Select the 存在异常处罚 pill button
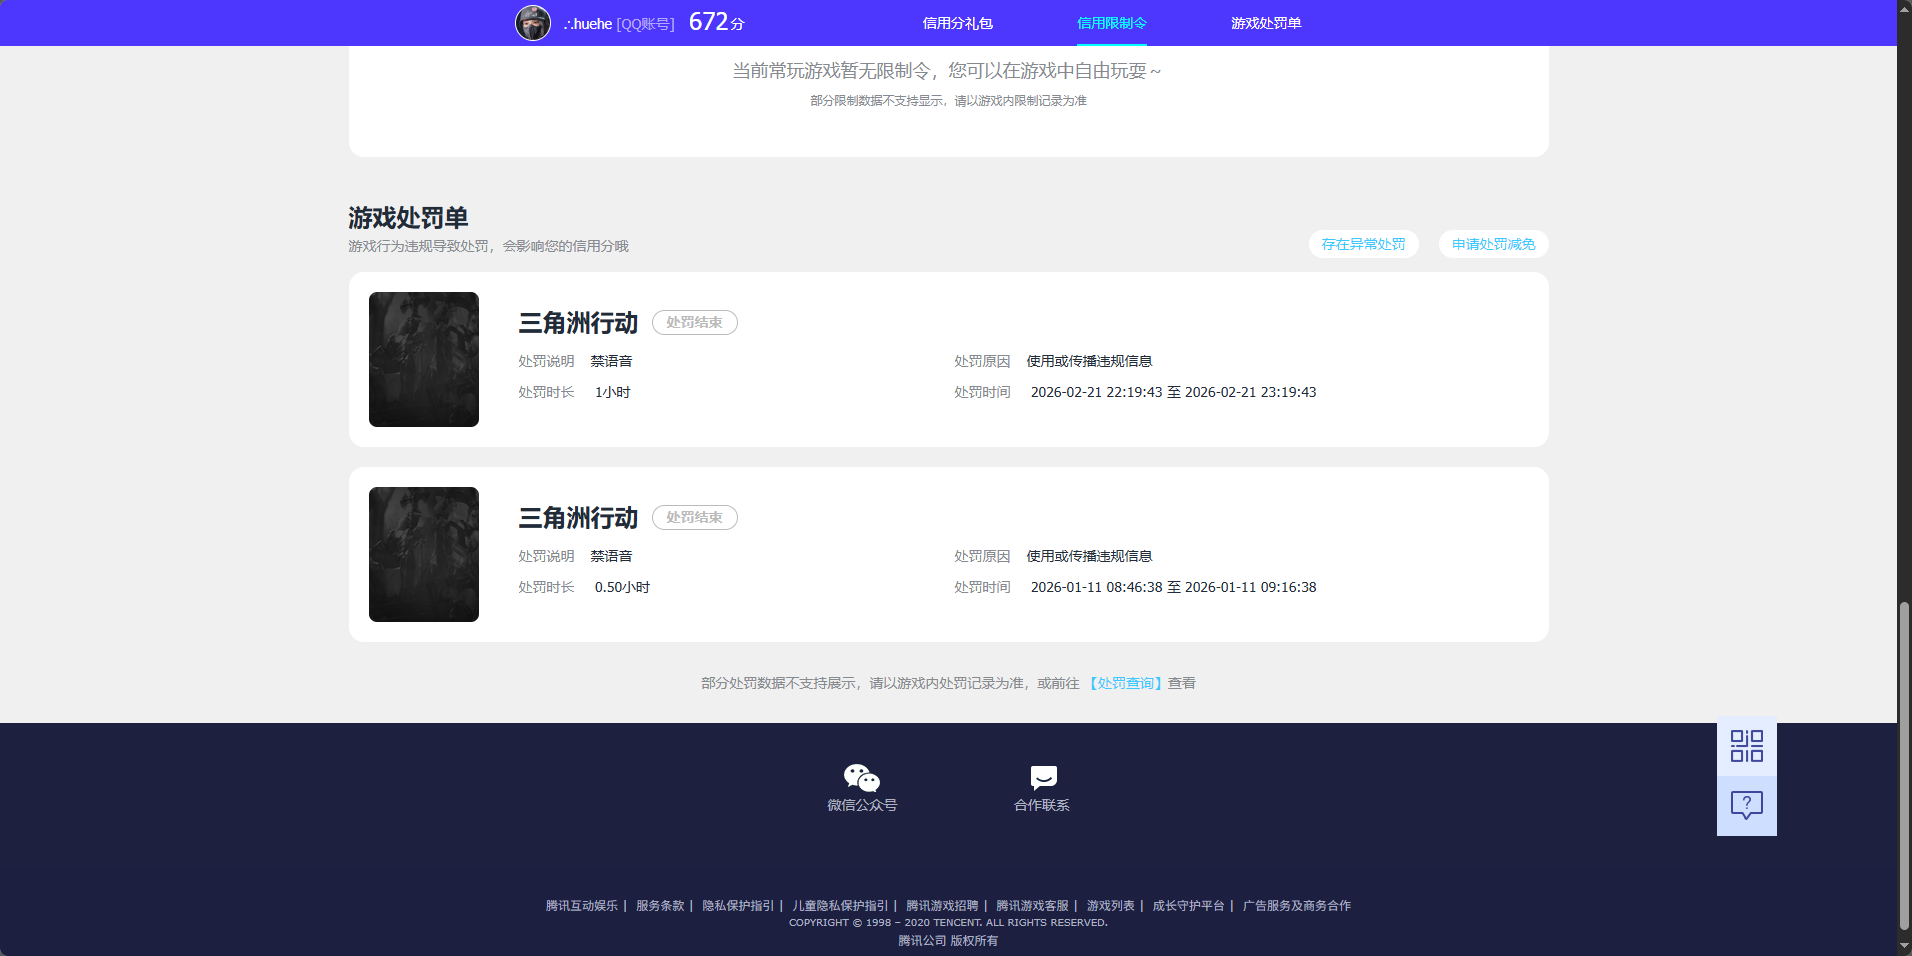1912x956 pixels. click(1363, 244)
